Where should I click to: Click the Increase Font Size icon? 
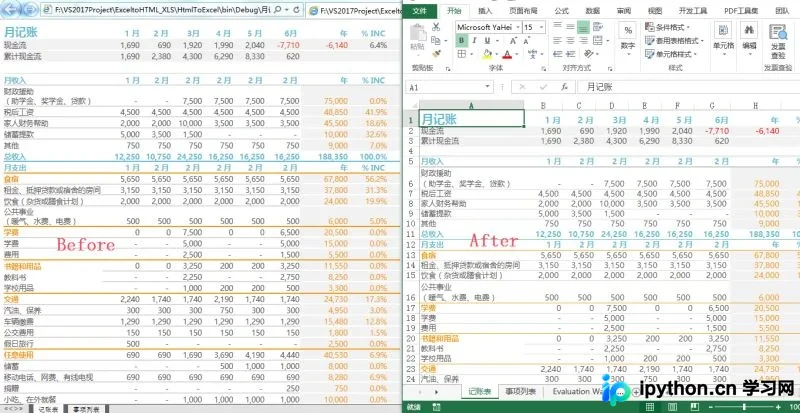tap(513, 41)
